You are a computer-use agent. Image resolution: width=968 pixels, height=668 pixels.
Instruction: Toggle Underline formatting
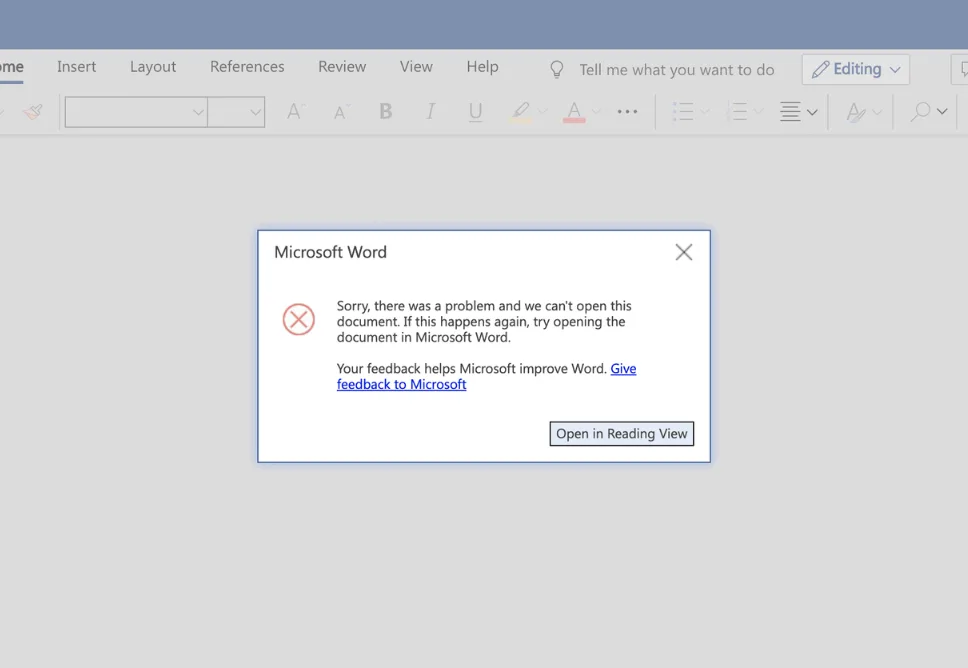pos(475,112)
